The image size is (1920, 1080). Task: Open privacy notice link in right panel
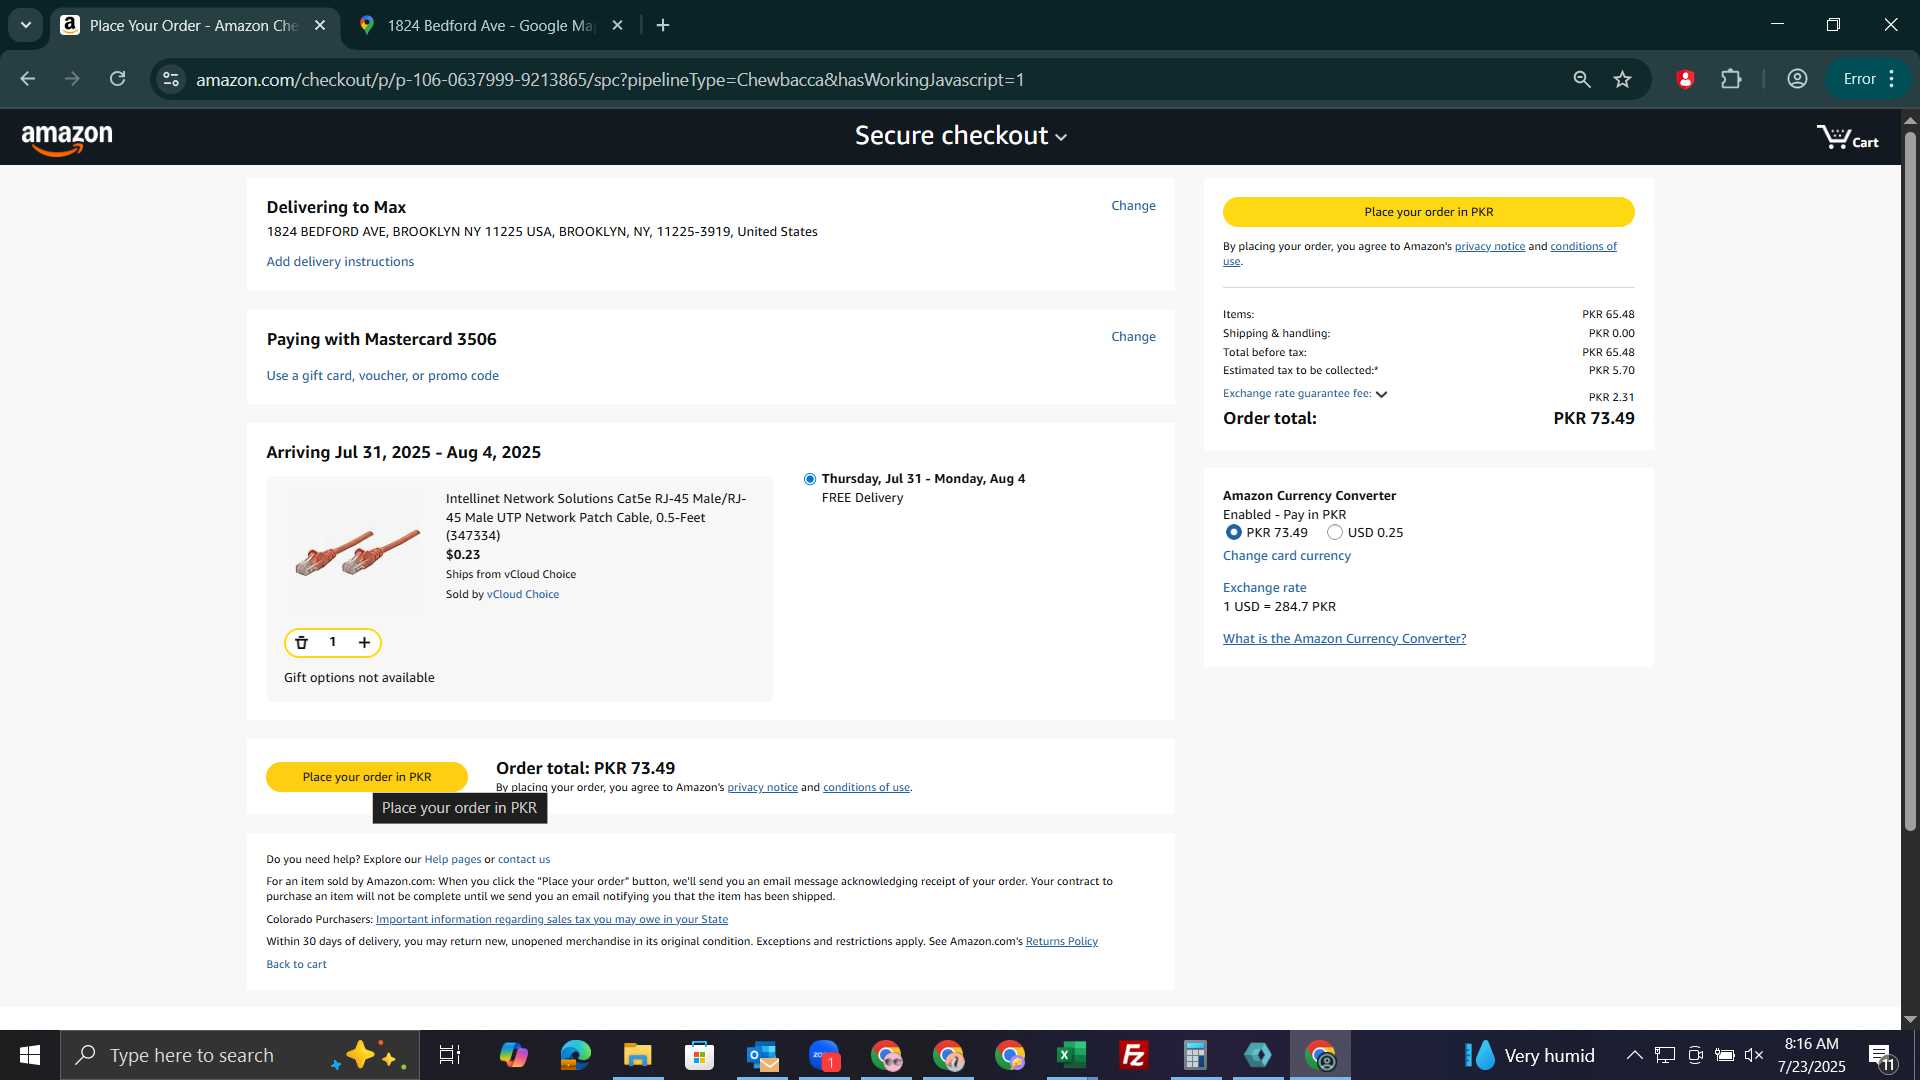tap(1489, 247)
